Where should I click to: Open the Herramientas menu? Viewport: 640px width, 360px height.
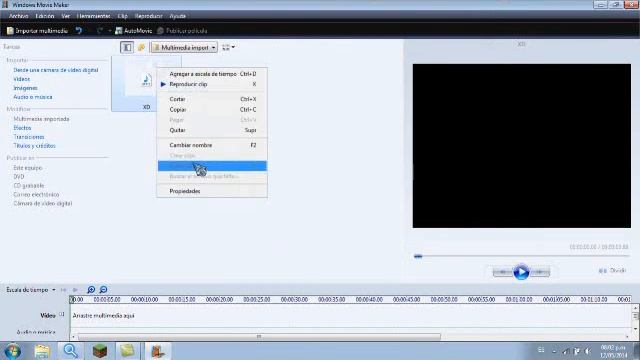pyautogui.click(x=93, y=16)
